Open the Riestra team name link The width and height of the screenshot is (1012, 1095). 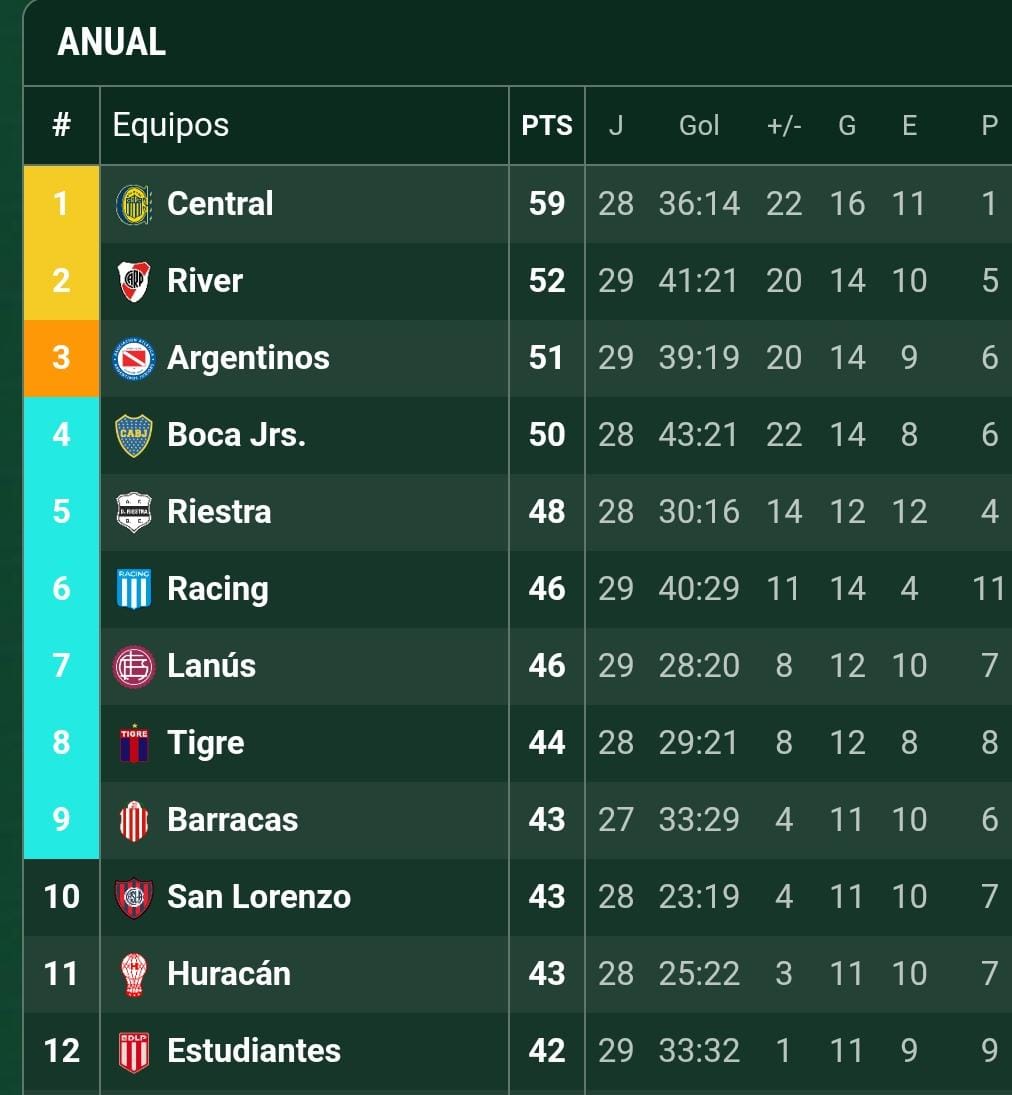tap(219, 512)
